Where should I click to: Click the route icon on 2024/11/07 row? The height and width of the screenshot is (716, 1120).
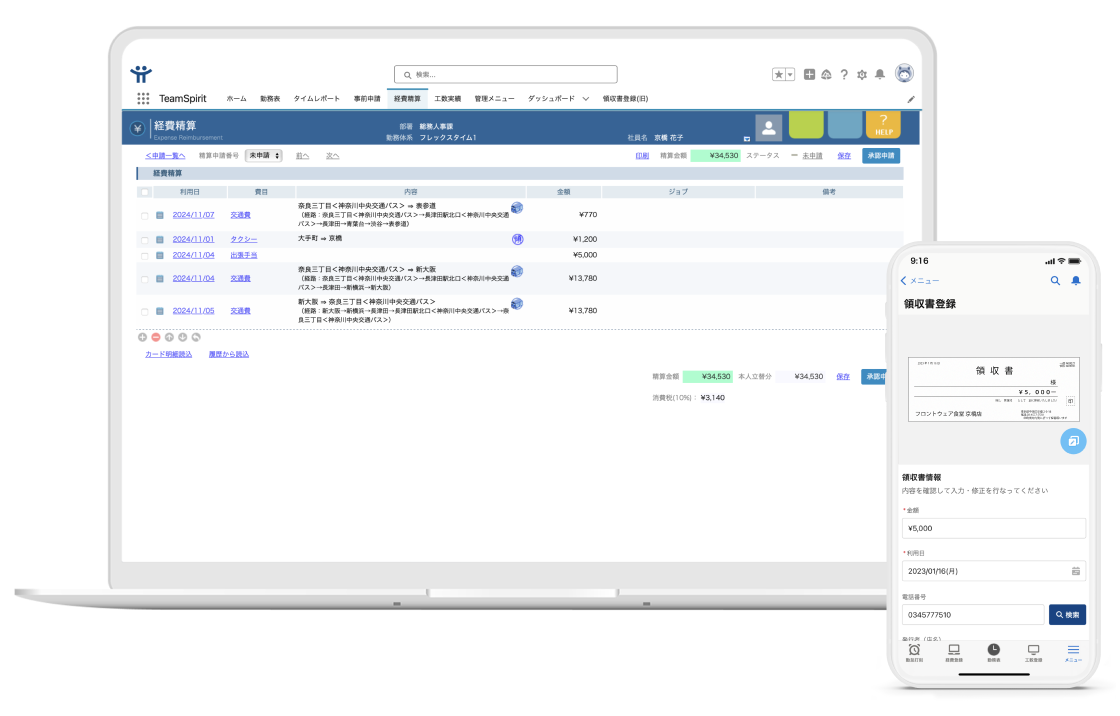click(517, 208)
